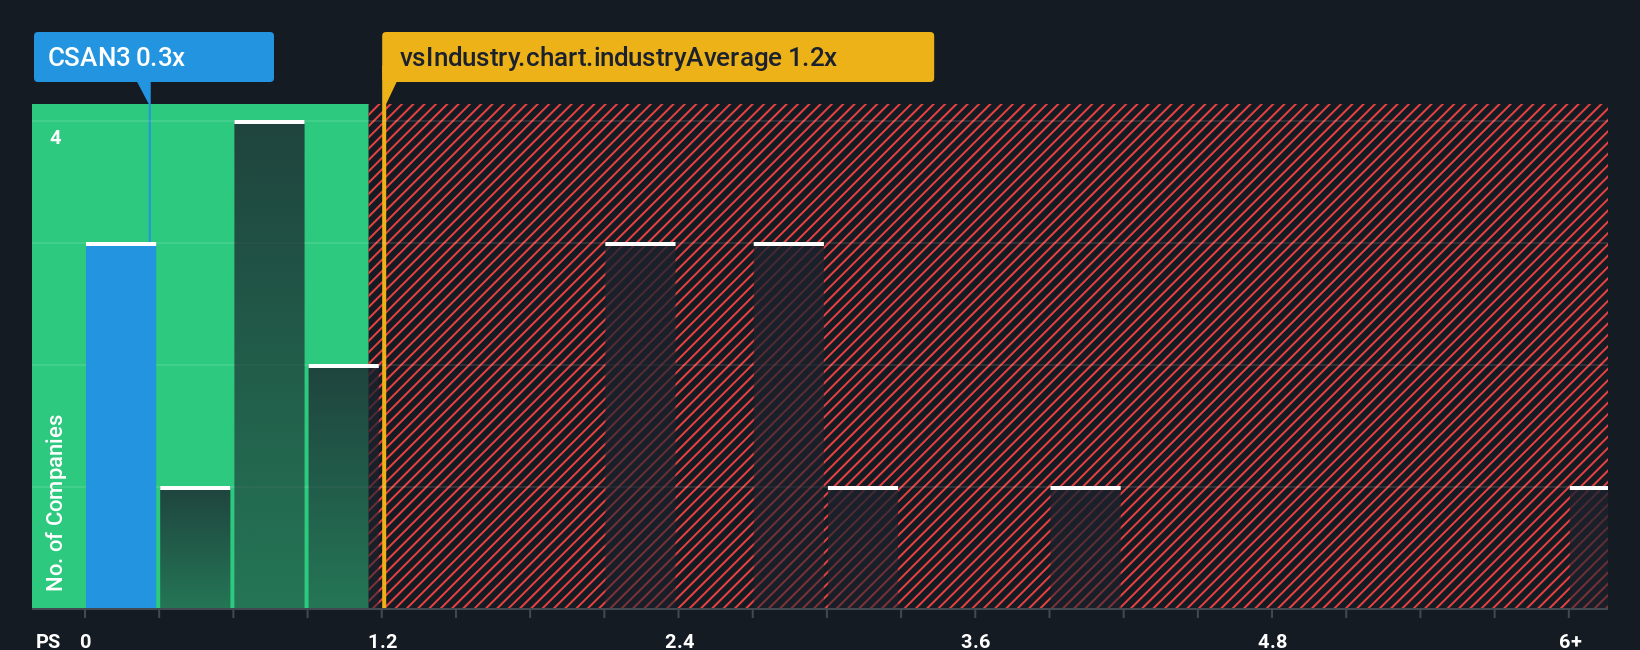Select the short green bar beside the blue bar
The image size is (1640, 650).
pos(195,548)
